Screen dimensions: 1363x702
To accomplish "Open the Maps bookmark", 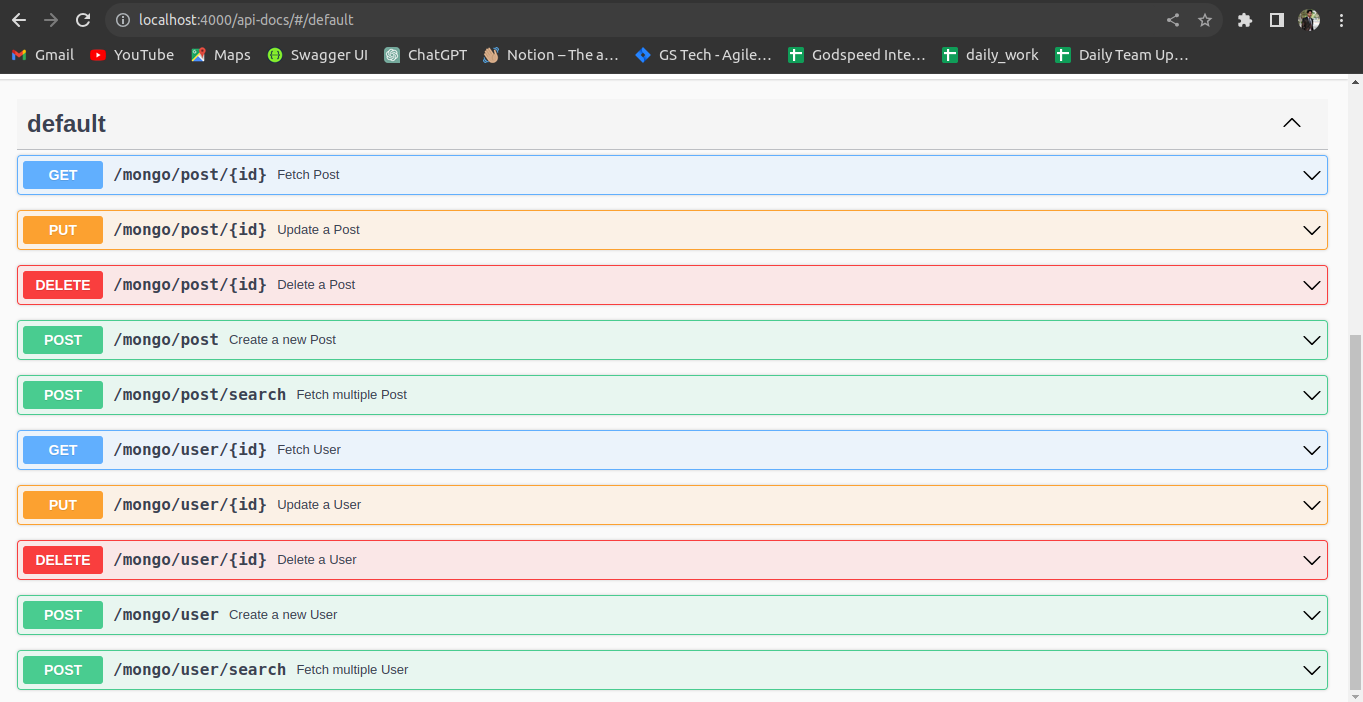I will click(221, 55).
